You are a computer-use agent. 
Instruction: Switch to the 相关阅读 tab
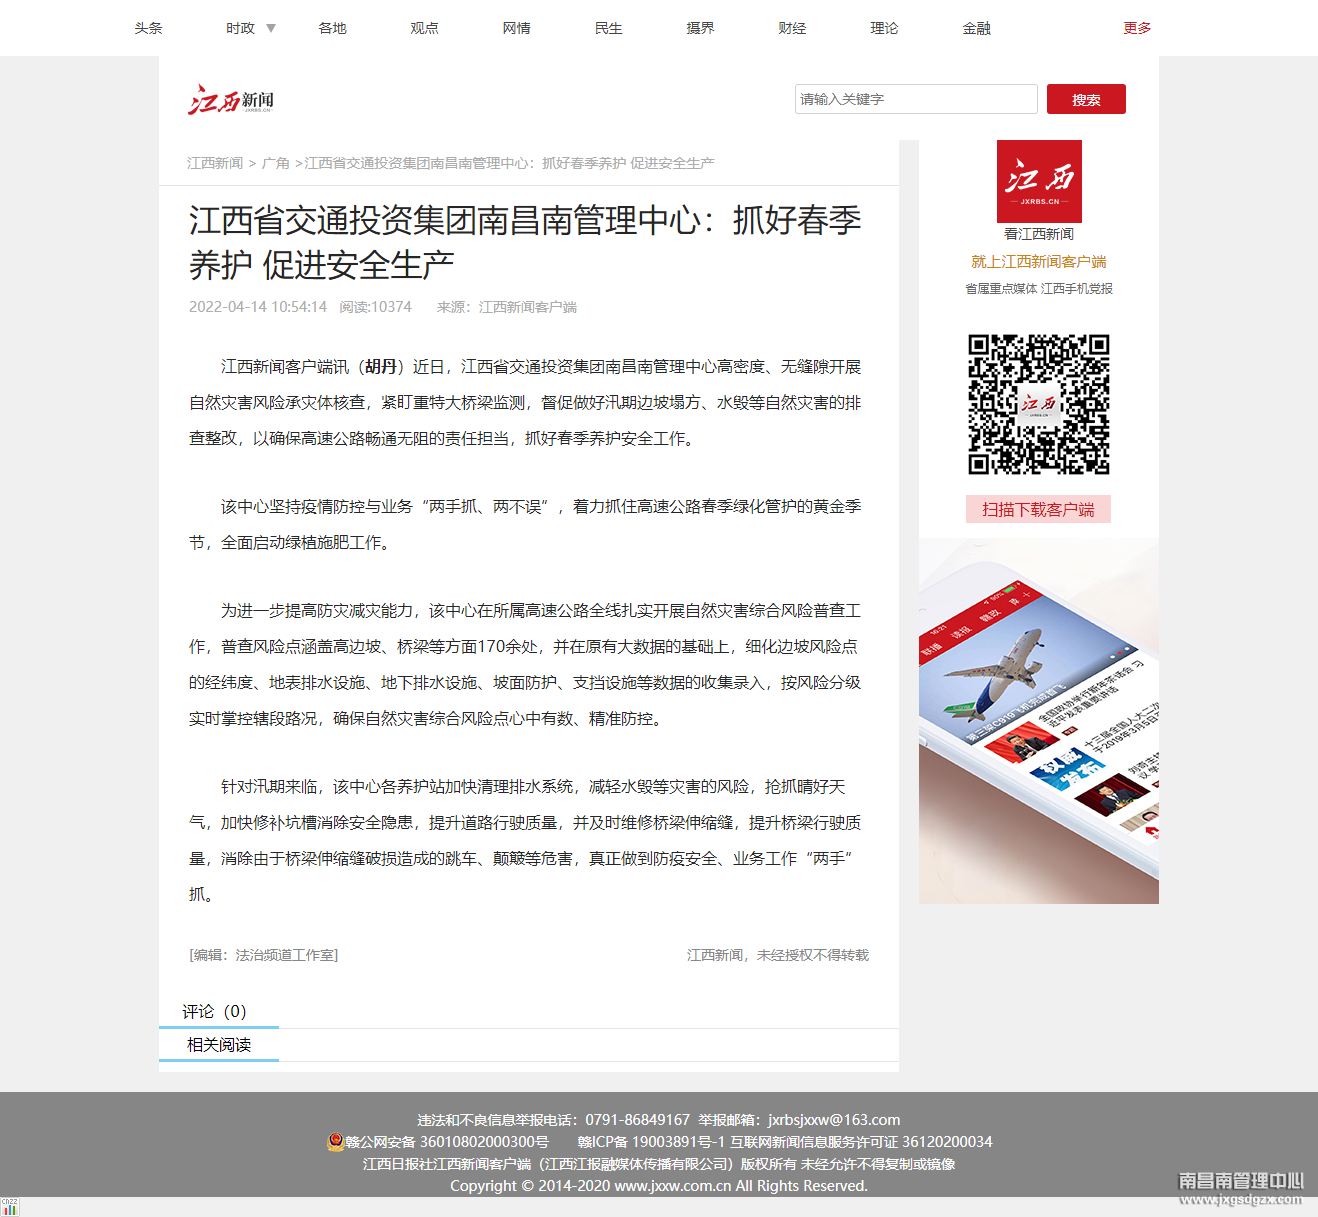(219, 1045)
